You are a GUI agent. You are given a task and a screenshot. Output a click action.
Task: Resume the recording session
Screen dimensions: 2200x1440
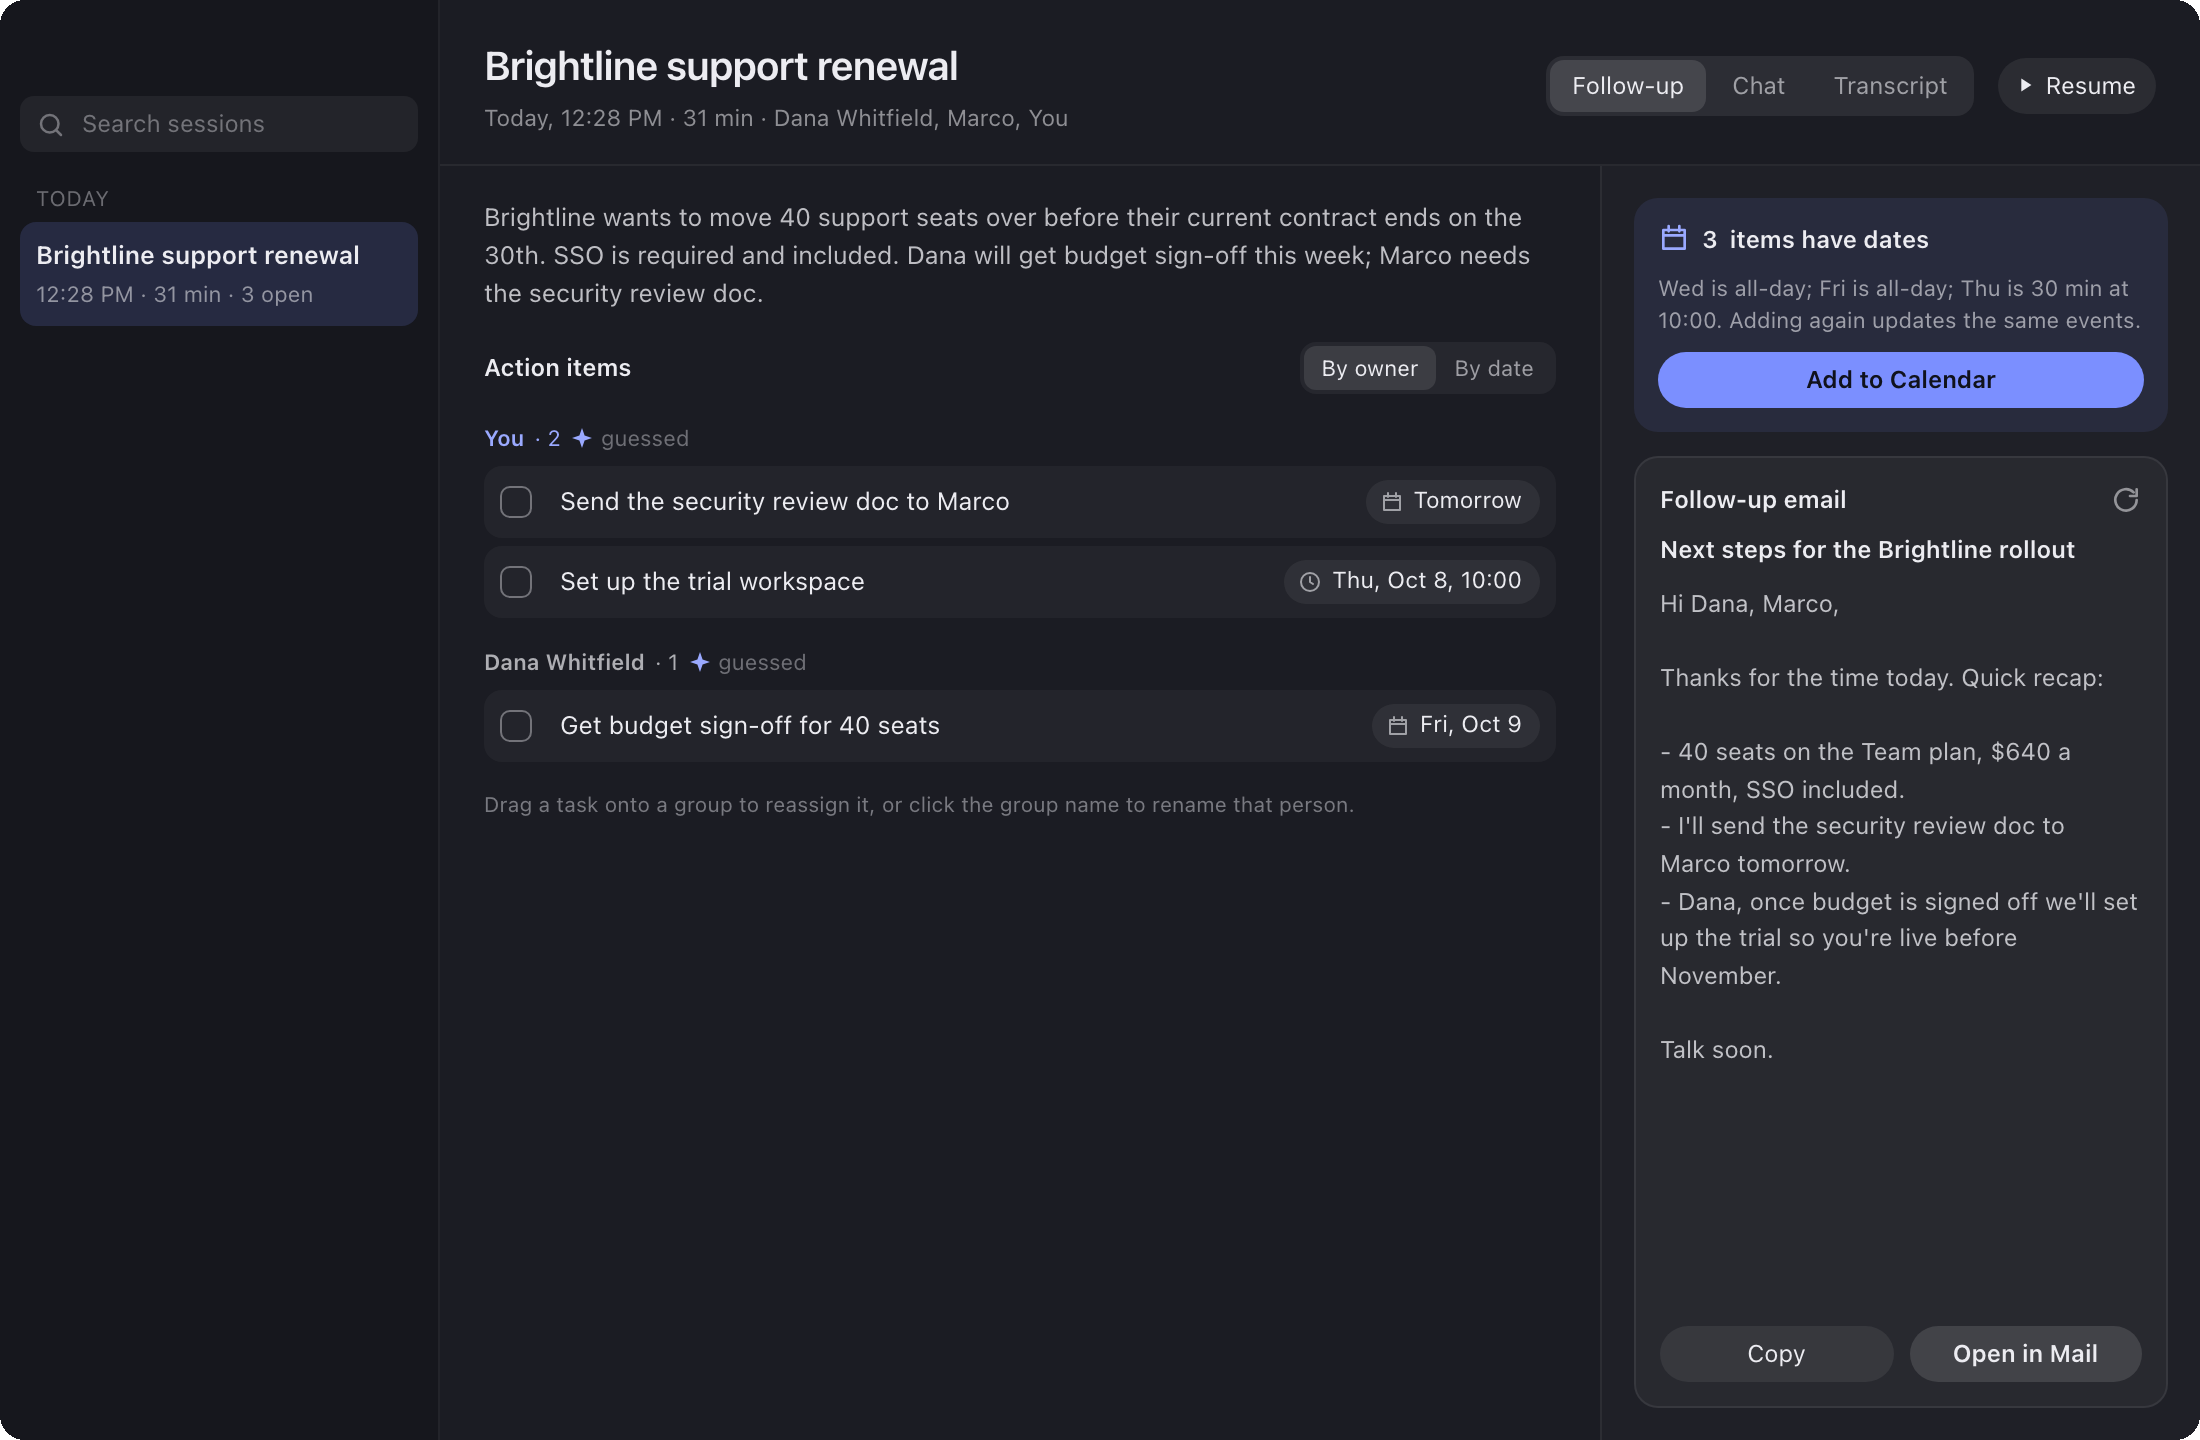pyautogui.click(x=2076, y=86)
